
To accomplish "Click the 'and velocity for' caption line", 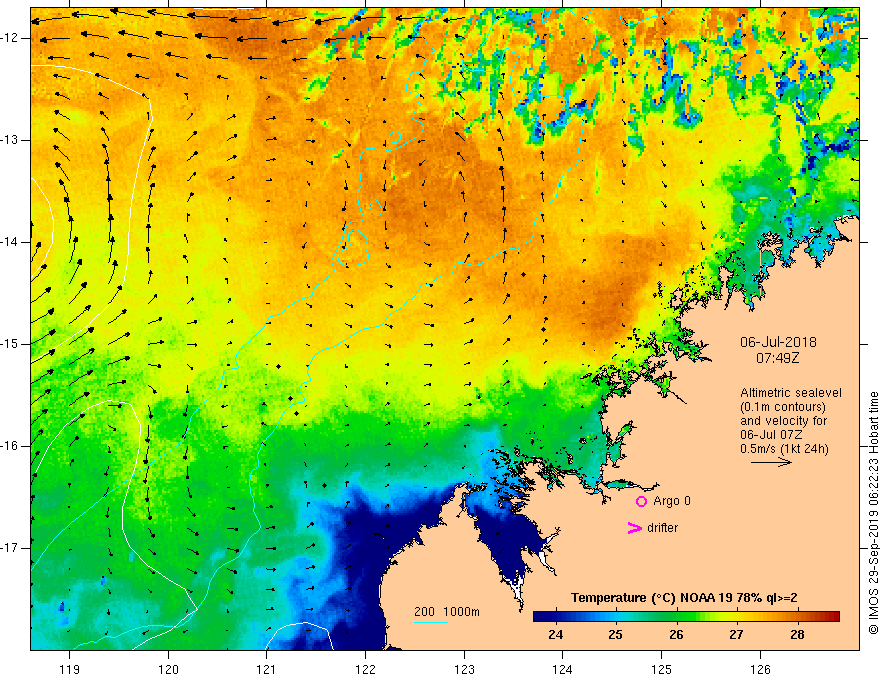I will click(783, 421).
